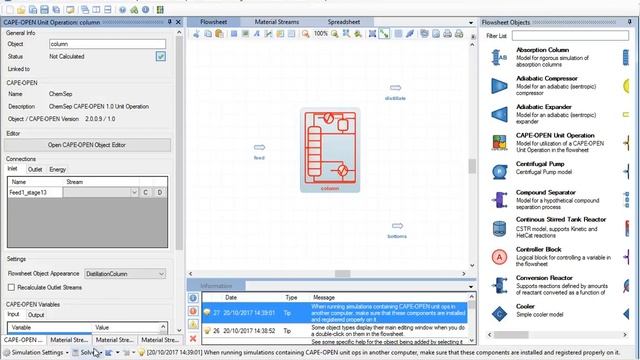Viewport: 640px width, 360px height.
Task: Click the magnifier icon right of 100%
Action: pos(334,34)
